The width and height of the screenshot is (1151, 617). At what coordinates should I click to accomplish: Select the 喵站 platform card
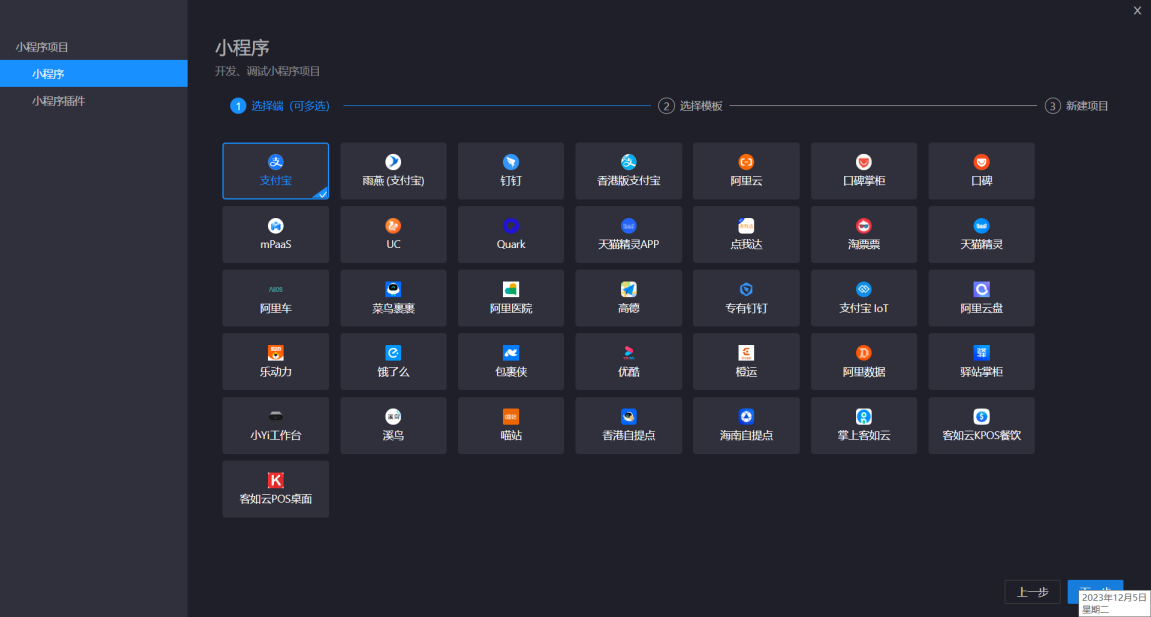click(511, 426)
